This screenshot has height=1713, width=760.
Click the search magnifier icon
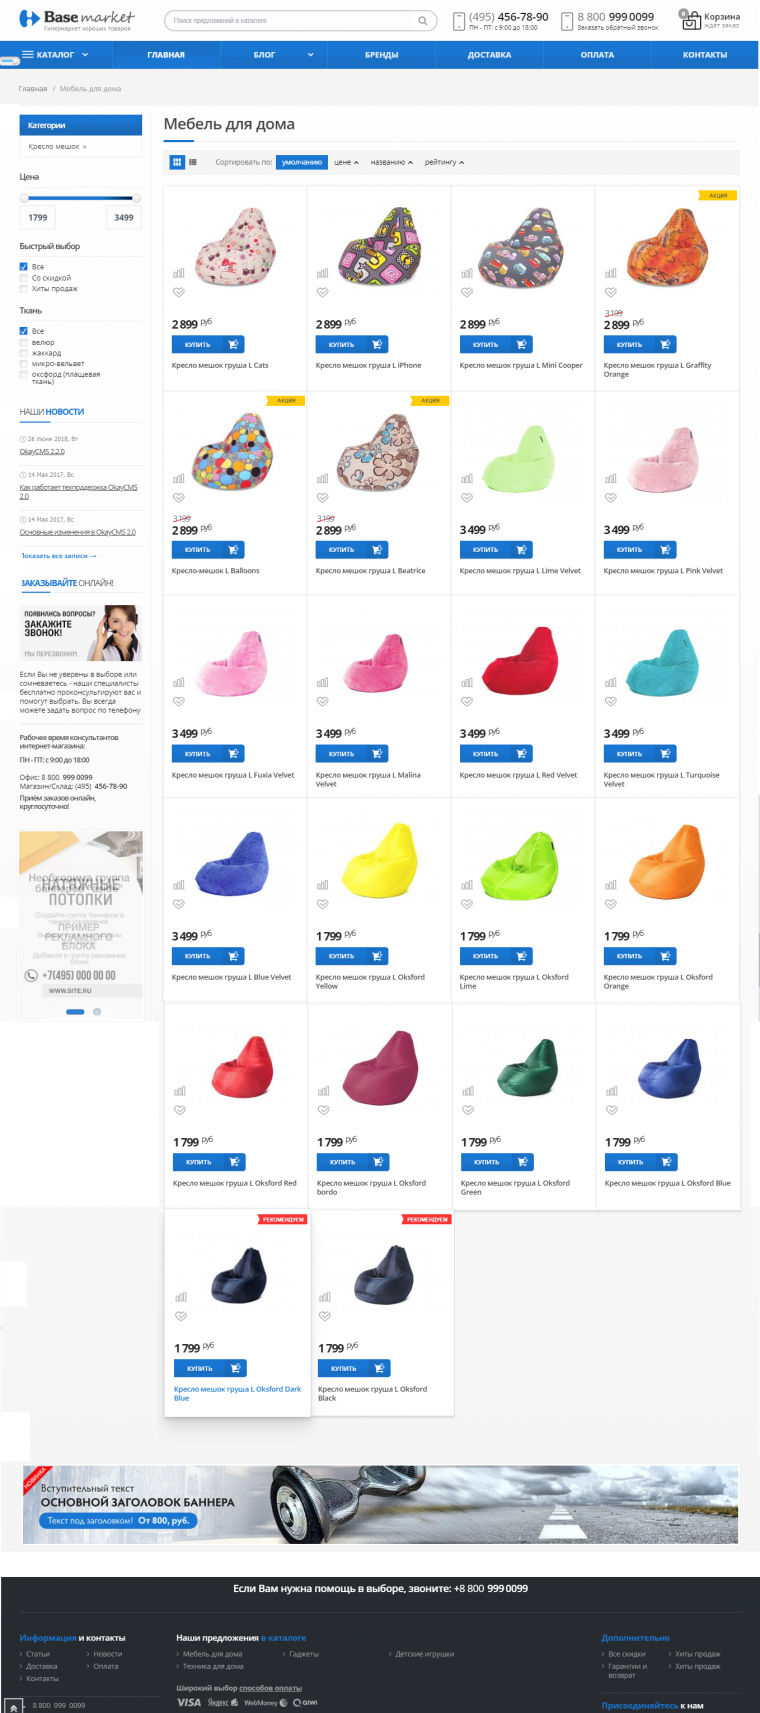pyautogui.click(x=423, y=20)
